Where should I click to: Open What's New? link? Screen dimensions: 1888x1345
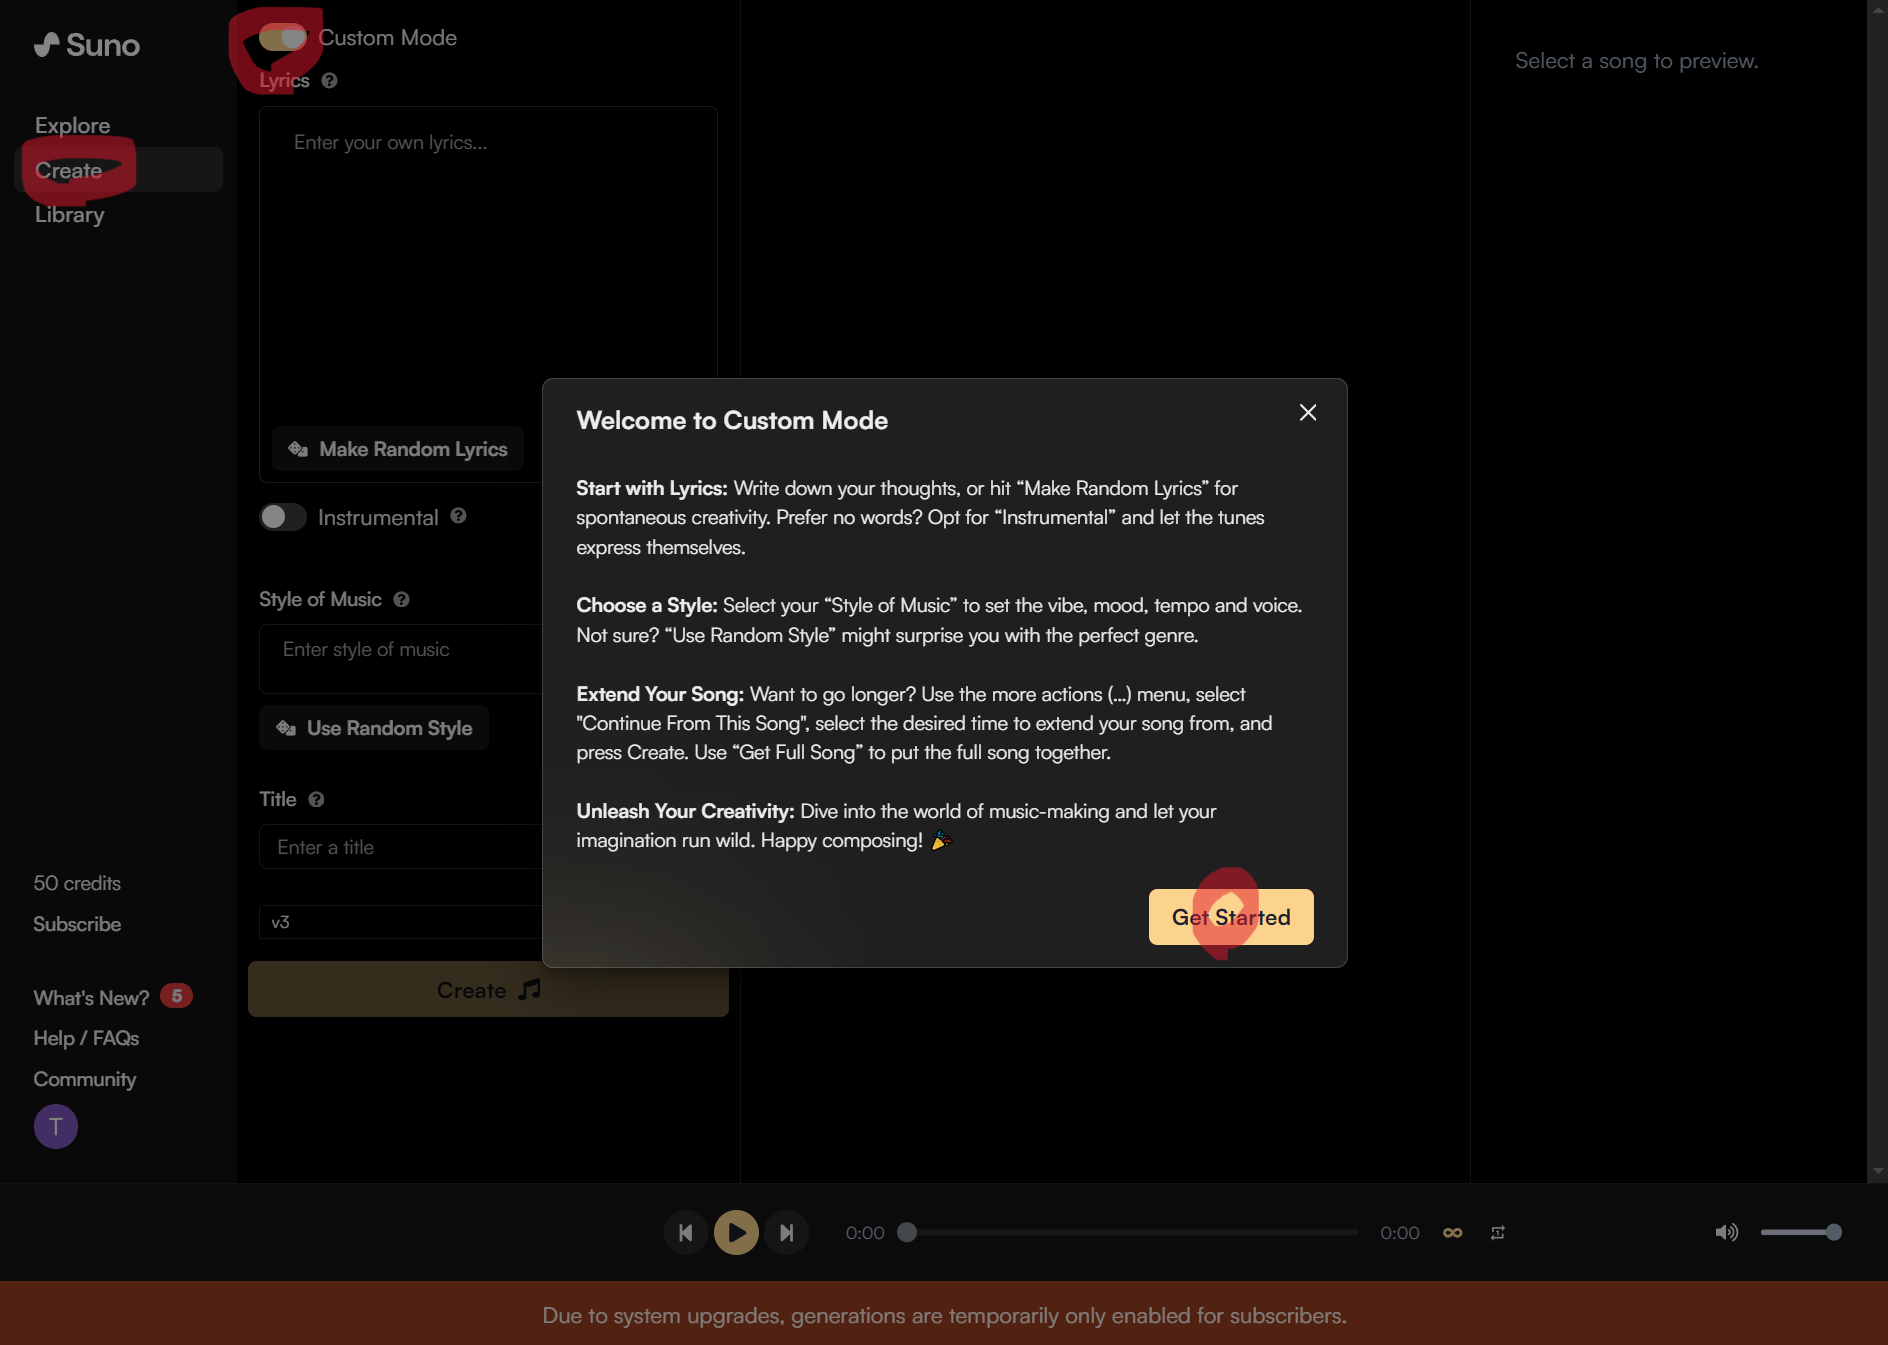click(91, 998)
